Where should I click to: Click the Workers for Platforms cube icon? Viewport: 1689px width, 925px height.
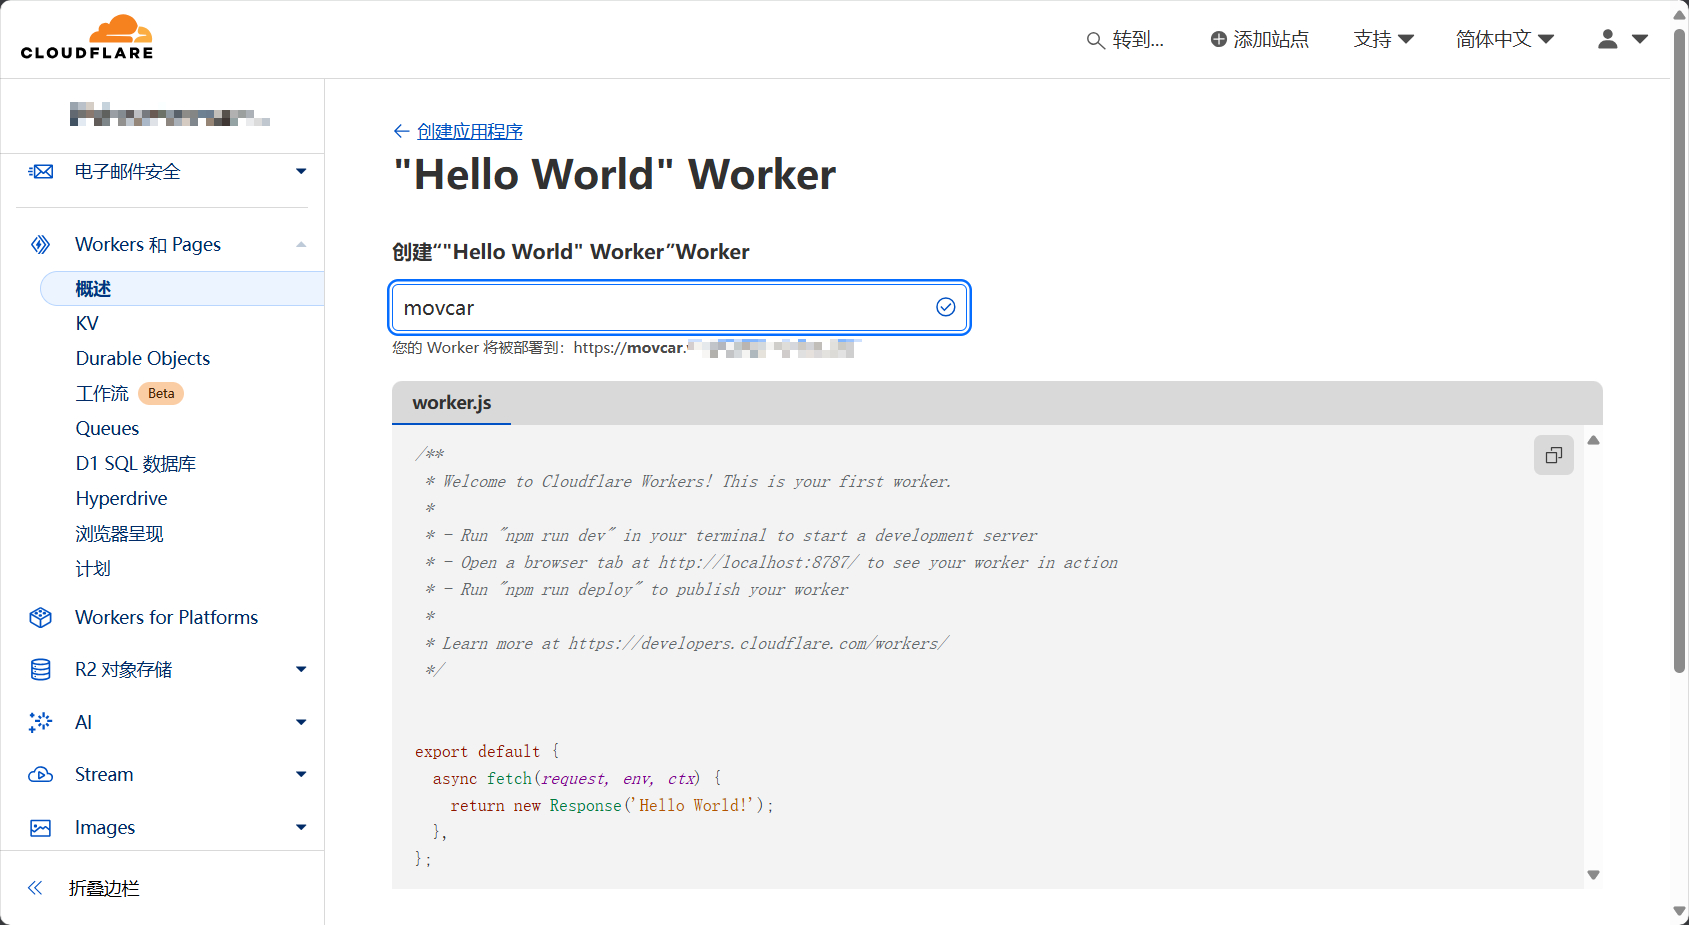click(x=41, y=618)
